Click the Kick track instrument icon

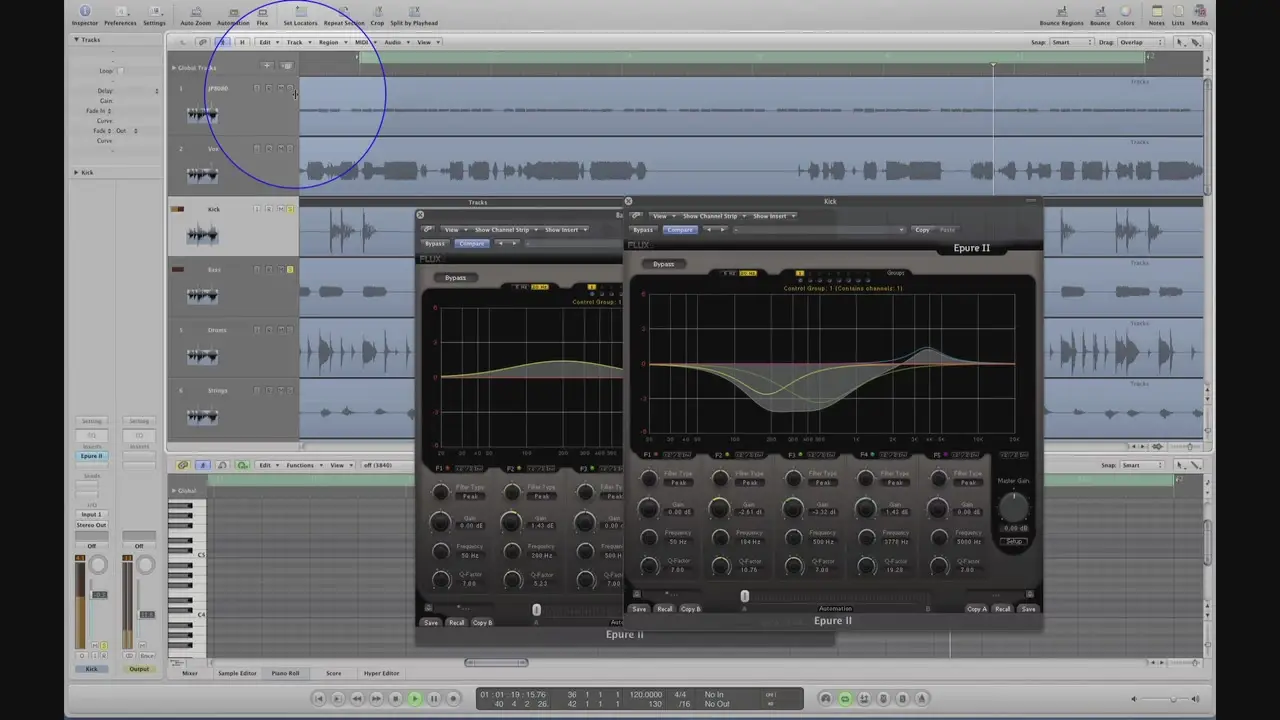tap(202, 235)
